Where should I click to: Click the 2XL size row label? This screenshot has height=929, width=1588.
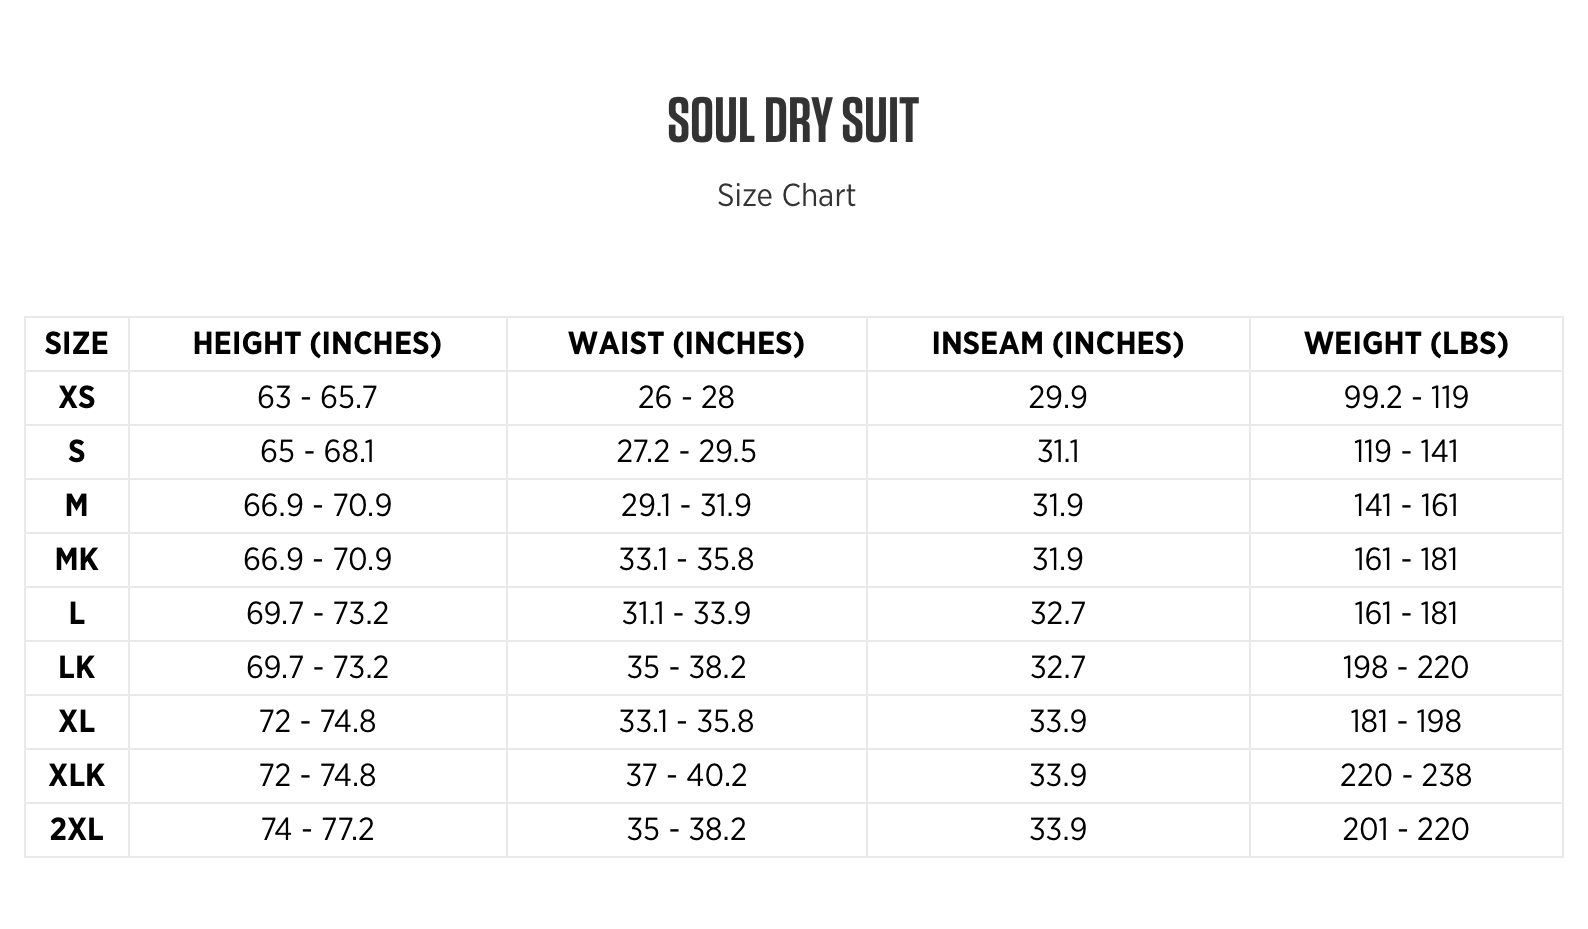coord(77,830)
